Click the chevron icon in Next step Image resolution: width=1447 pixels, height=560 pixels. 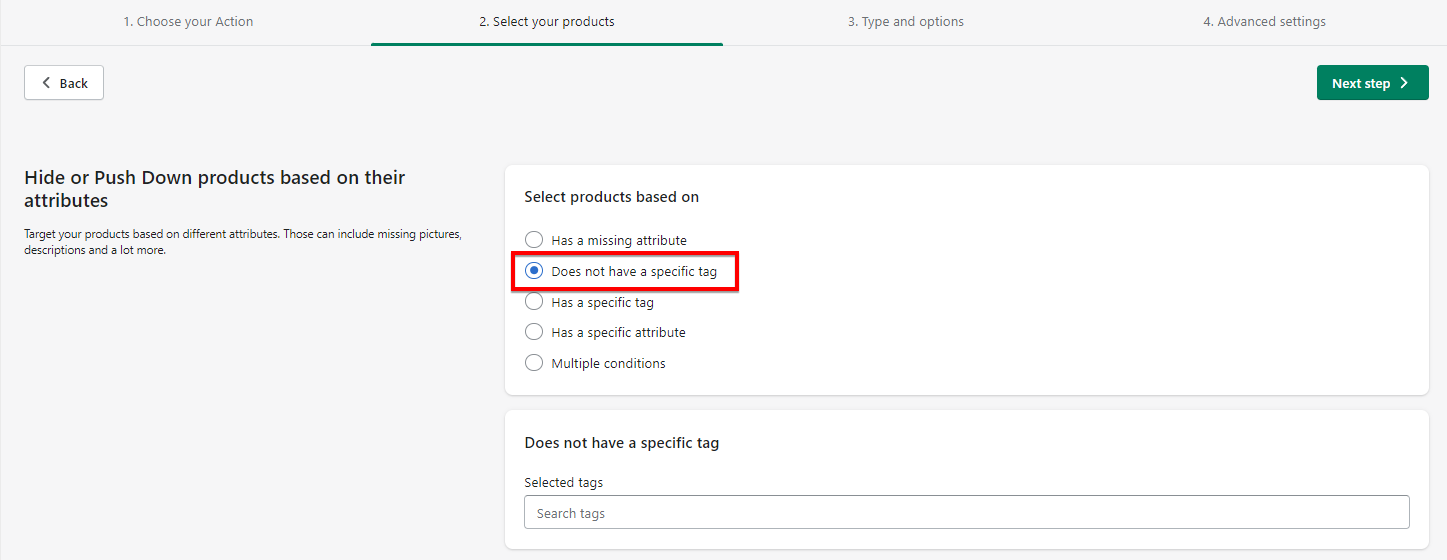coord(1404,83)
